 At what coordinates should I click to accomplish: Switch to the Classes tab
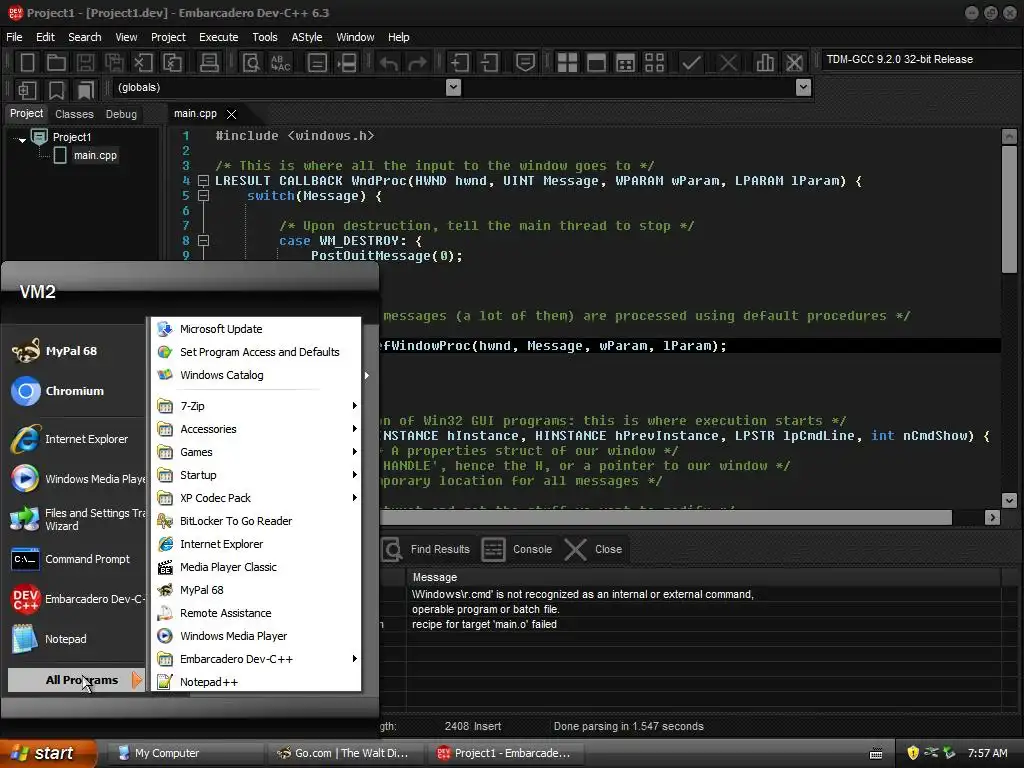pyautogui.click(x=74, y=114)
